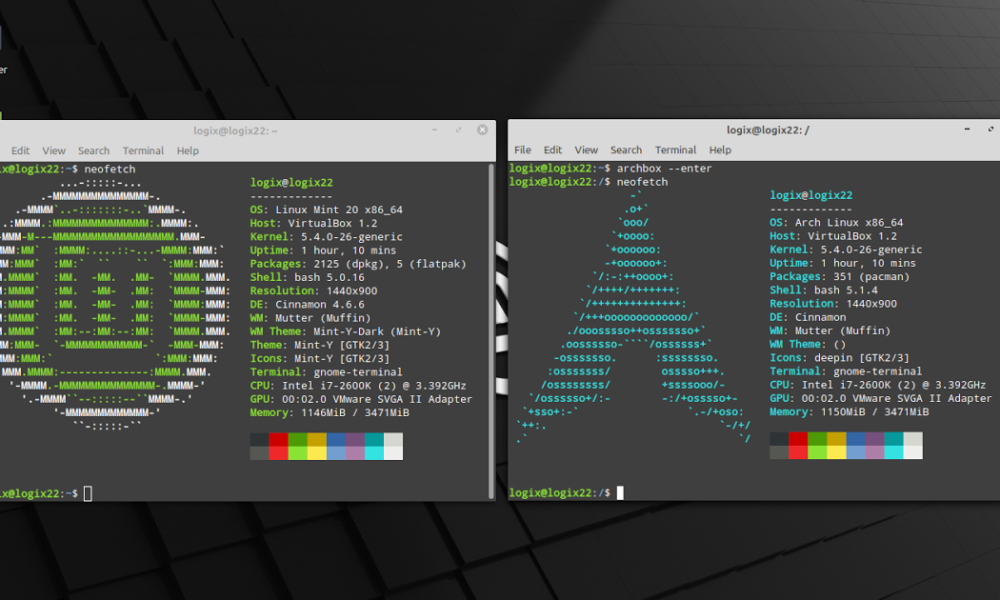1000x600 pixels.
Task: Click 'archbox --enter' command text
Action: pyautogui.click(x=664, y=168)
